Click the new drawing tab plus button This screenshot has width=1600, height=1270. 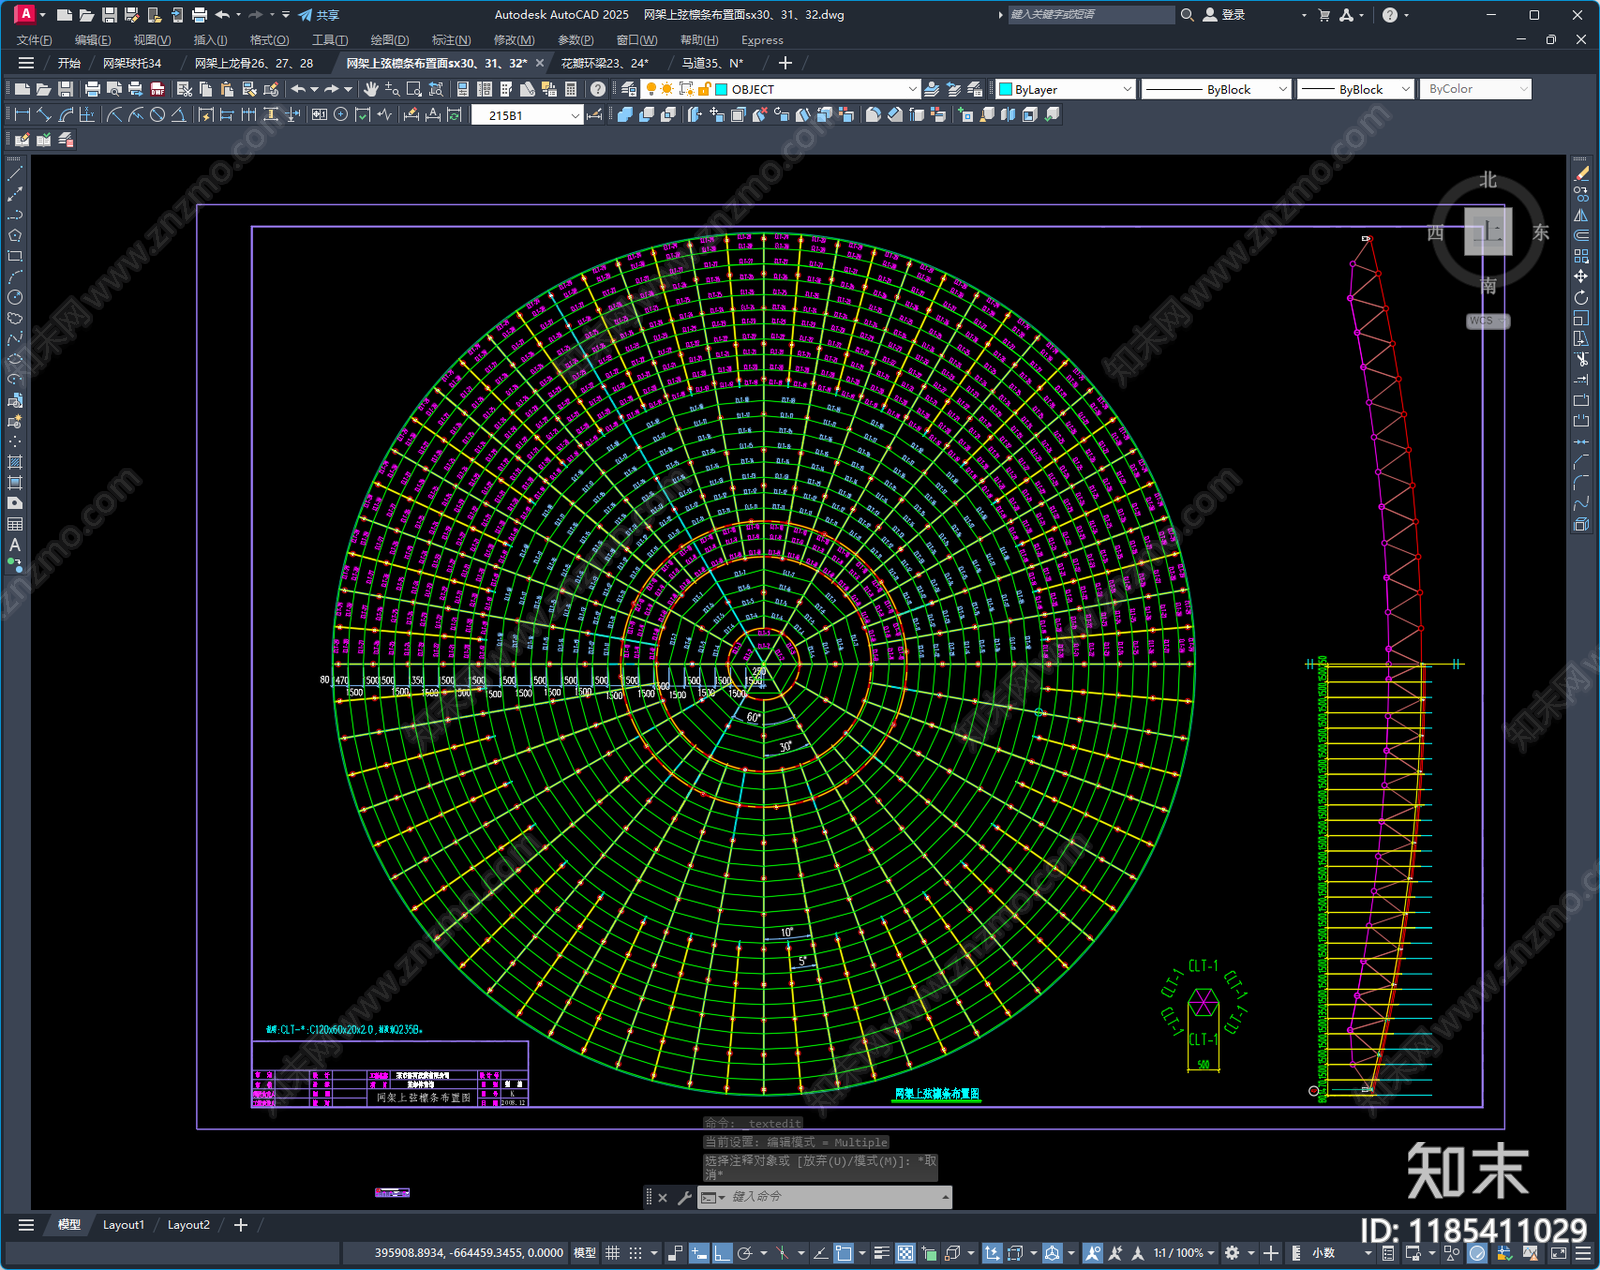(785, 63)
